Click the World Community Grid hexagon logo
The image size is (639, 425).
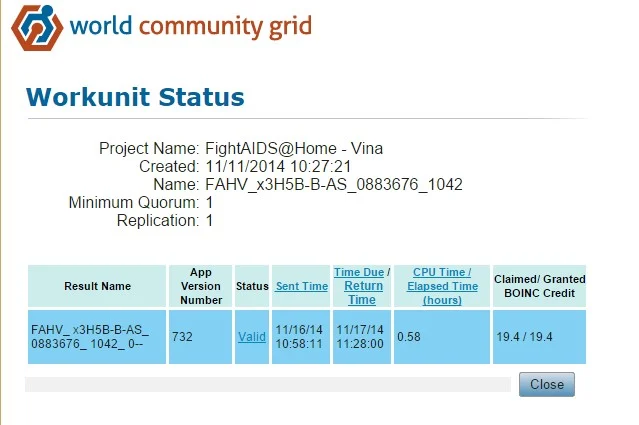(x=37, y=27)
